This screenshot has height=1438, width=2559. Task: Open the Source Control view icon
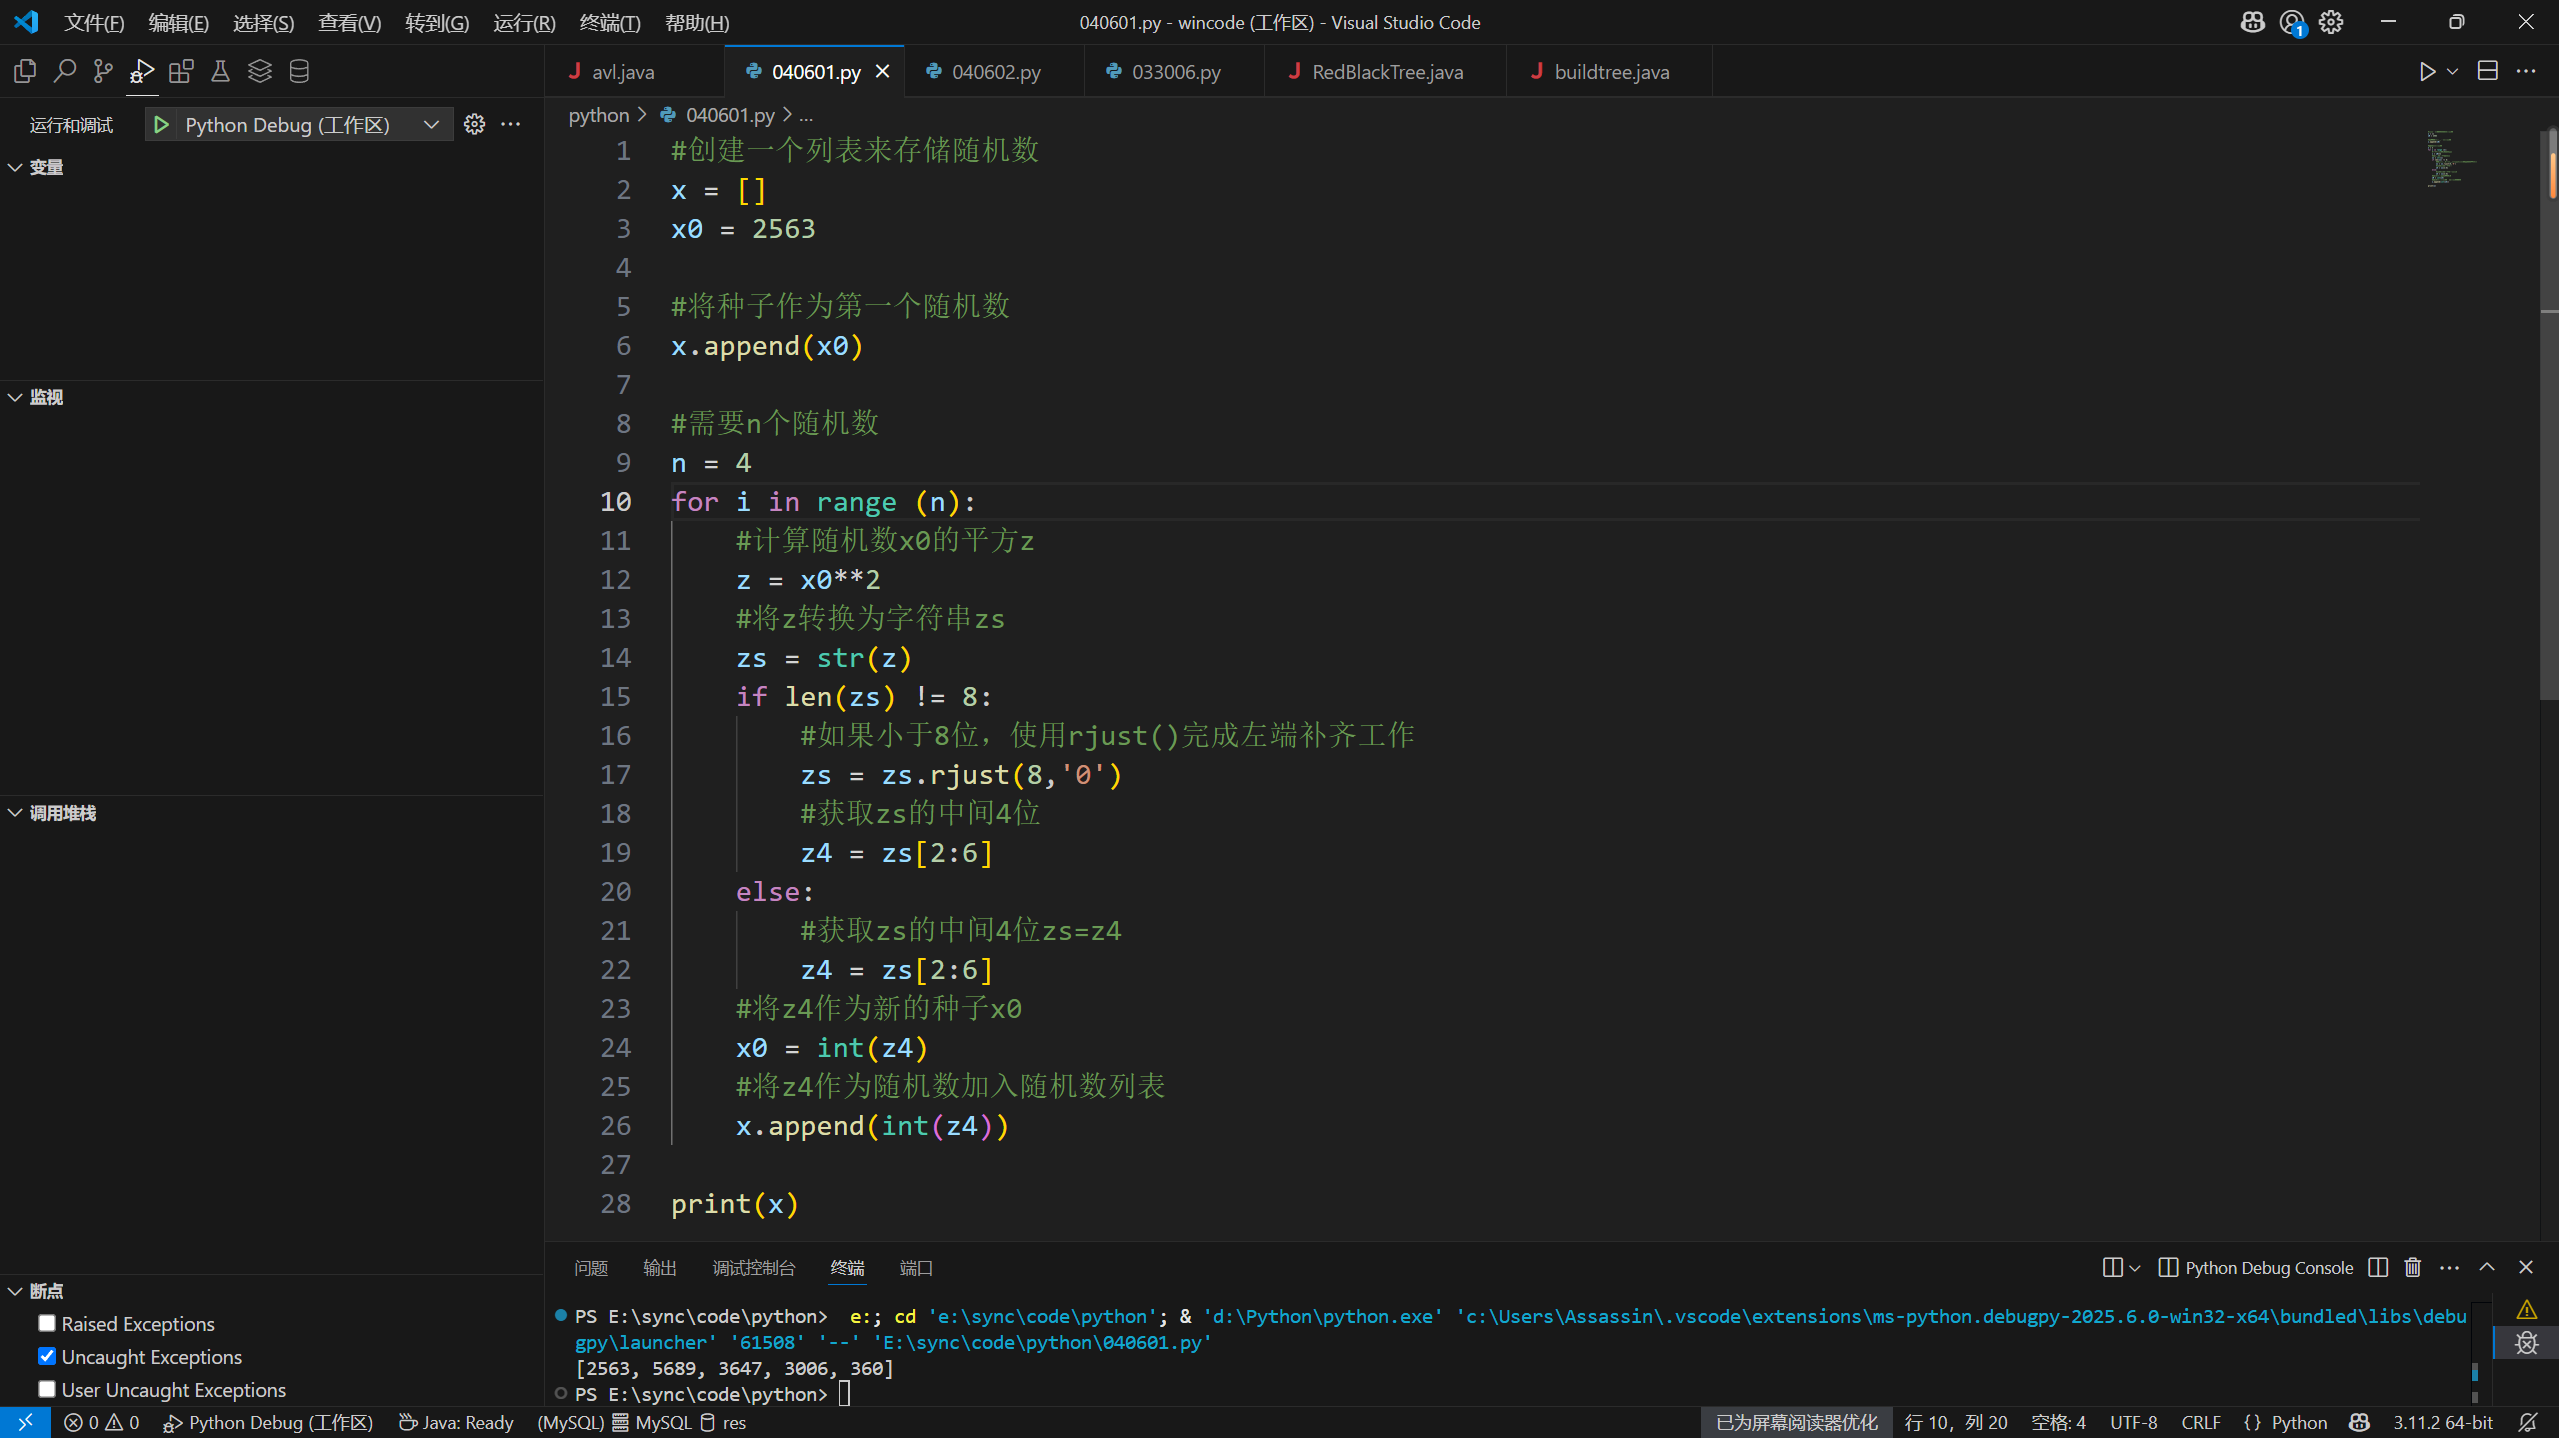[x=103, y=71]
